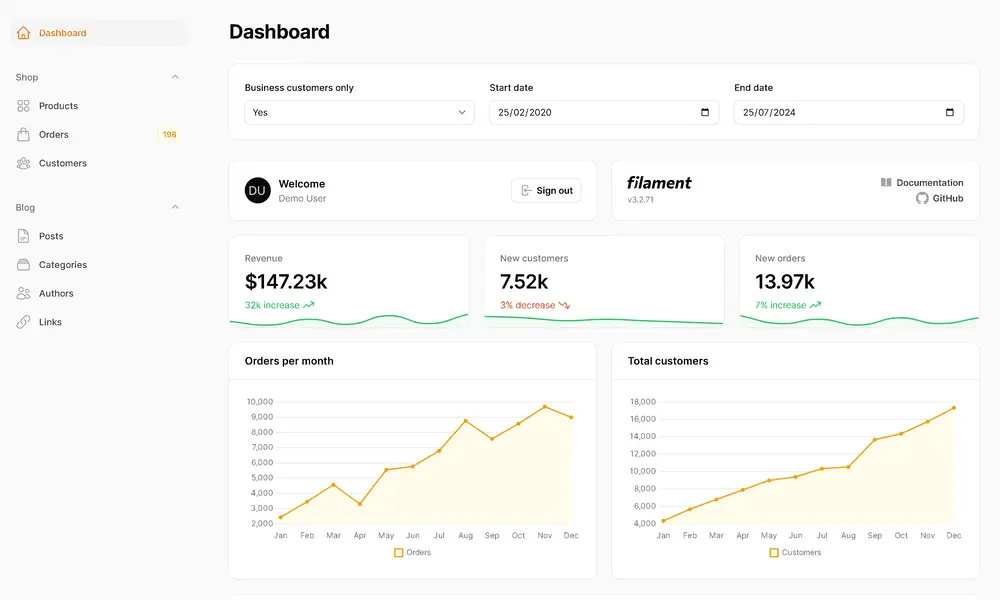Click the 3% decrease text
The image size is (1000, 600).
tap(527, 305)
